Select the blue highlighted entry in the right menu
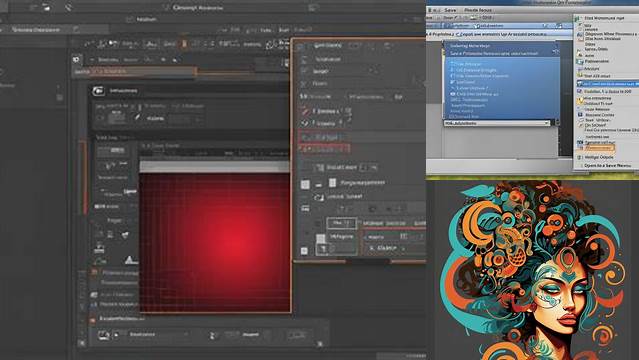The width and height of the screenshot is (639, 360). pyautogui.click(x=607, y=83)
